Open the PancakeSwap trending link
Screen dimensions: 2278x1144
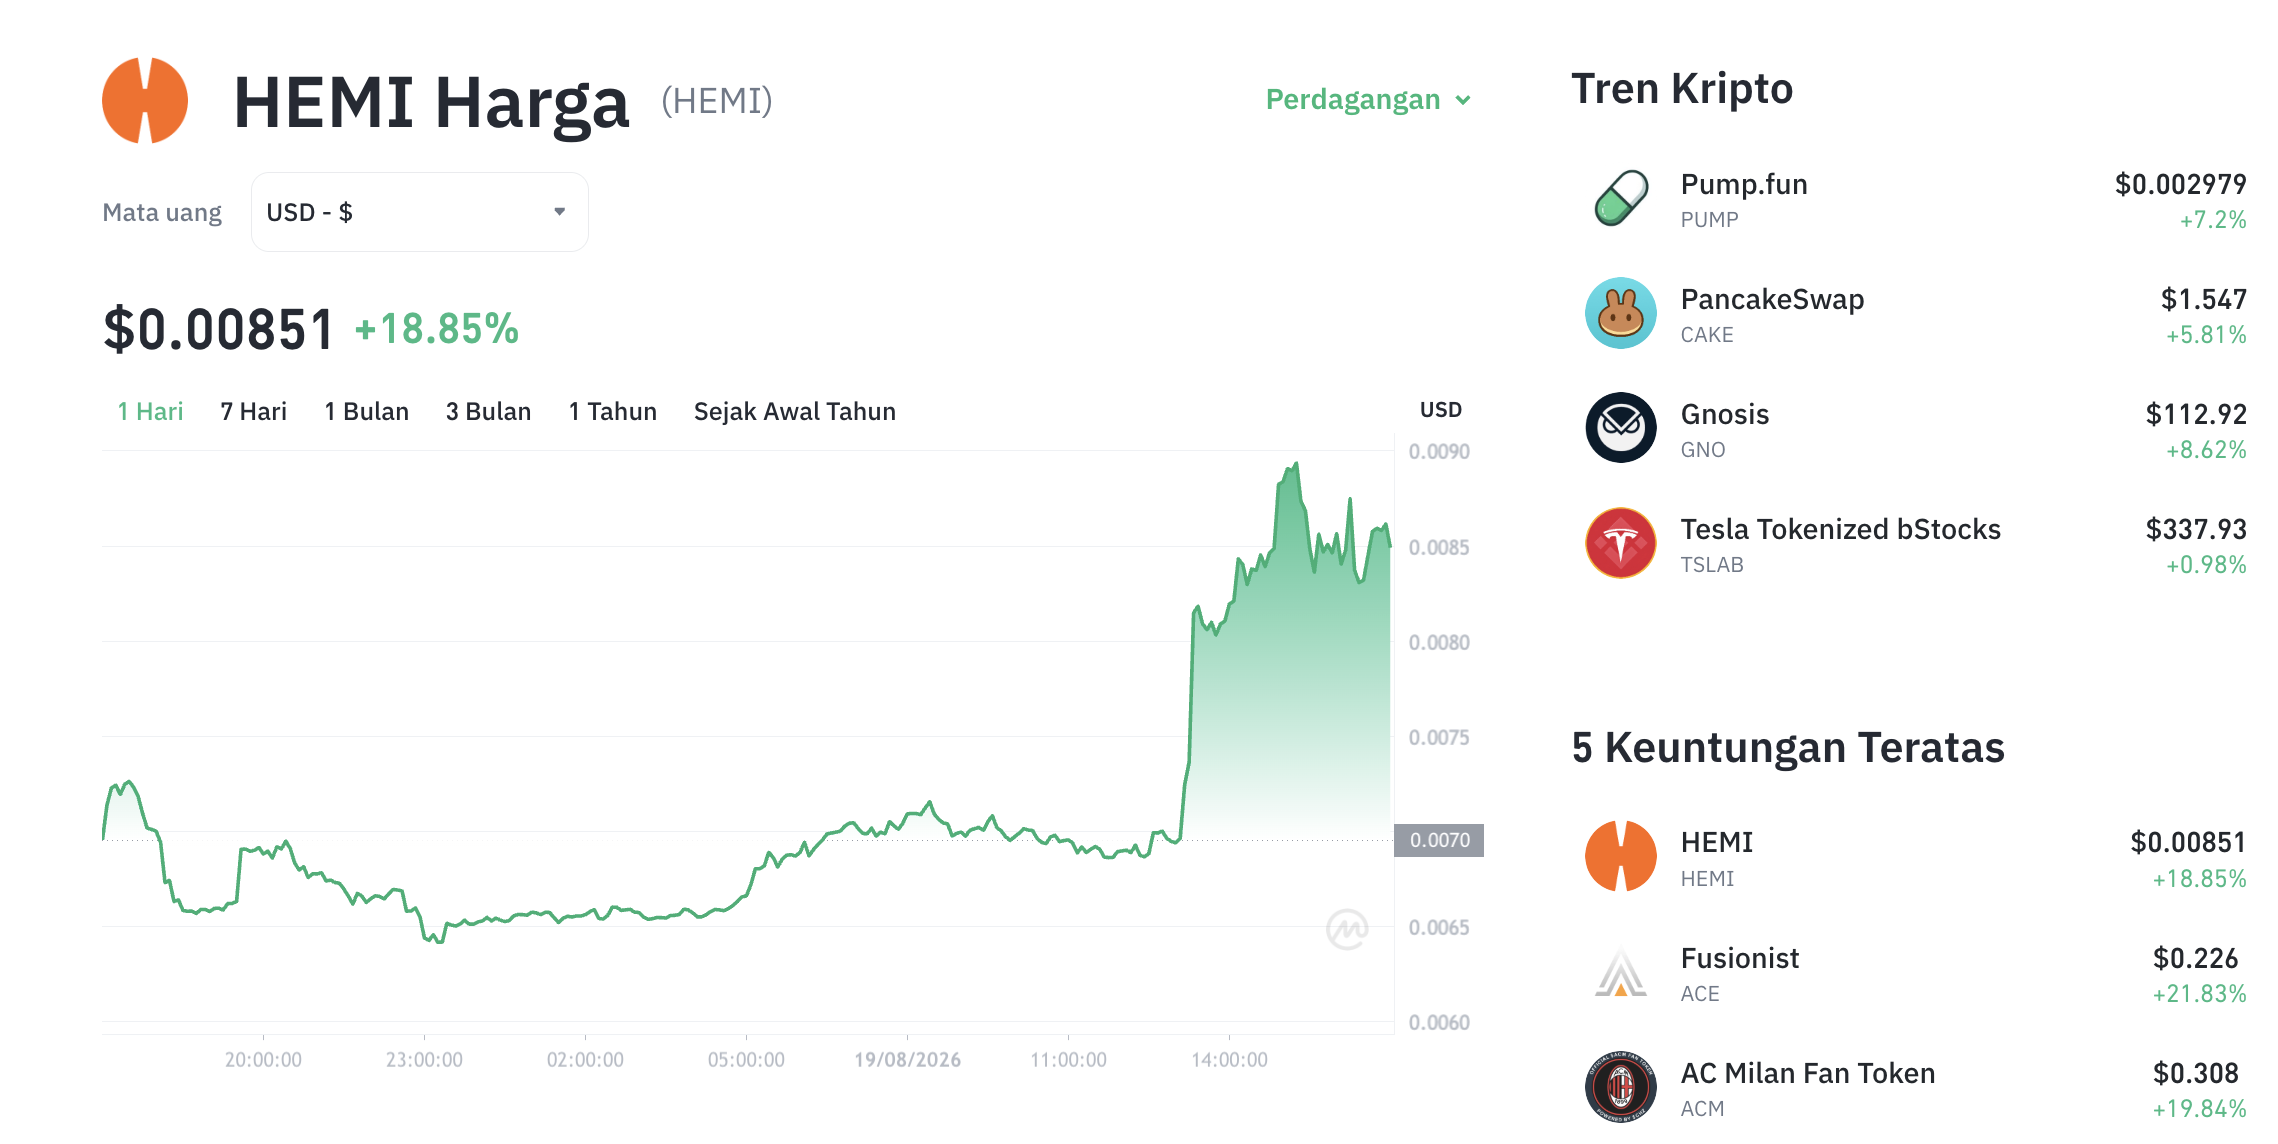tap(1916, 314)
